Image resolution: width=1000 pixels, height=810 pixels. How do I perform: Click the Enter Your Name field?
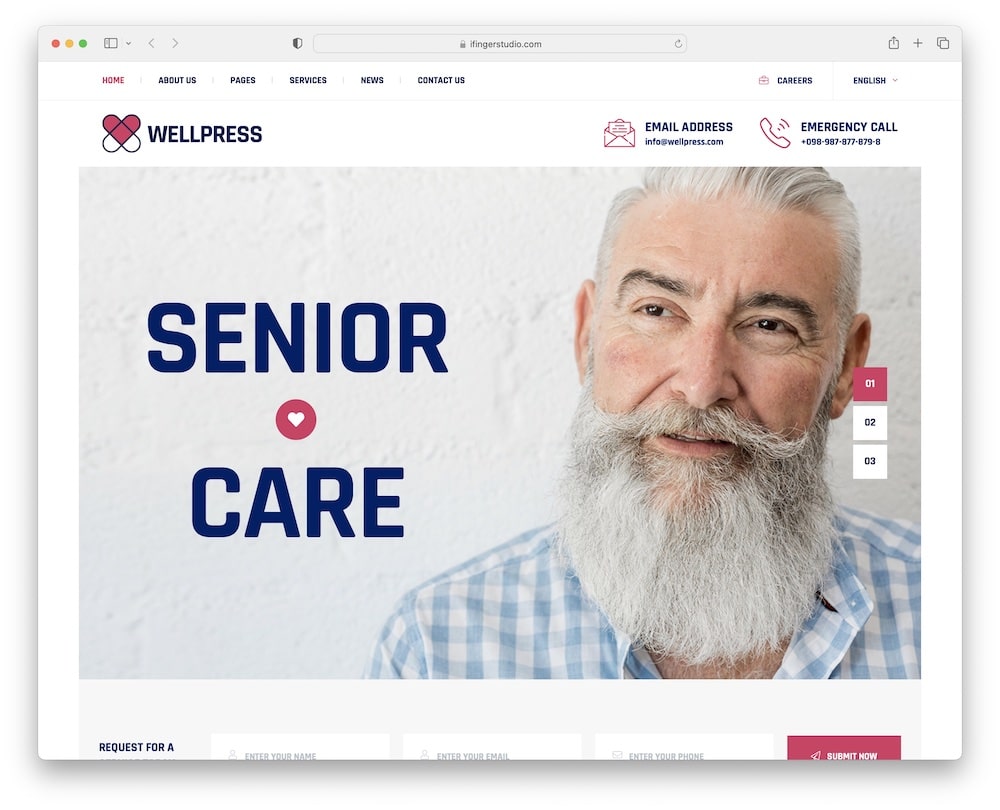[300, 747]
